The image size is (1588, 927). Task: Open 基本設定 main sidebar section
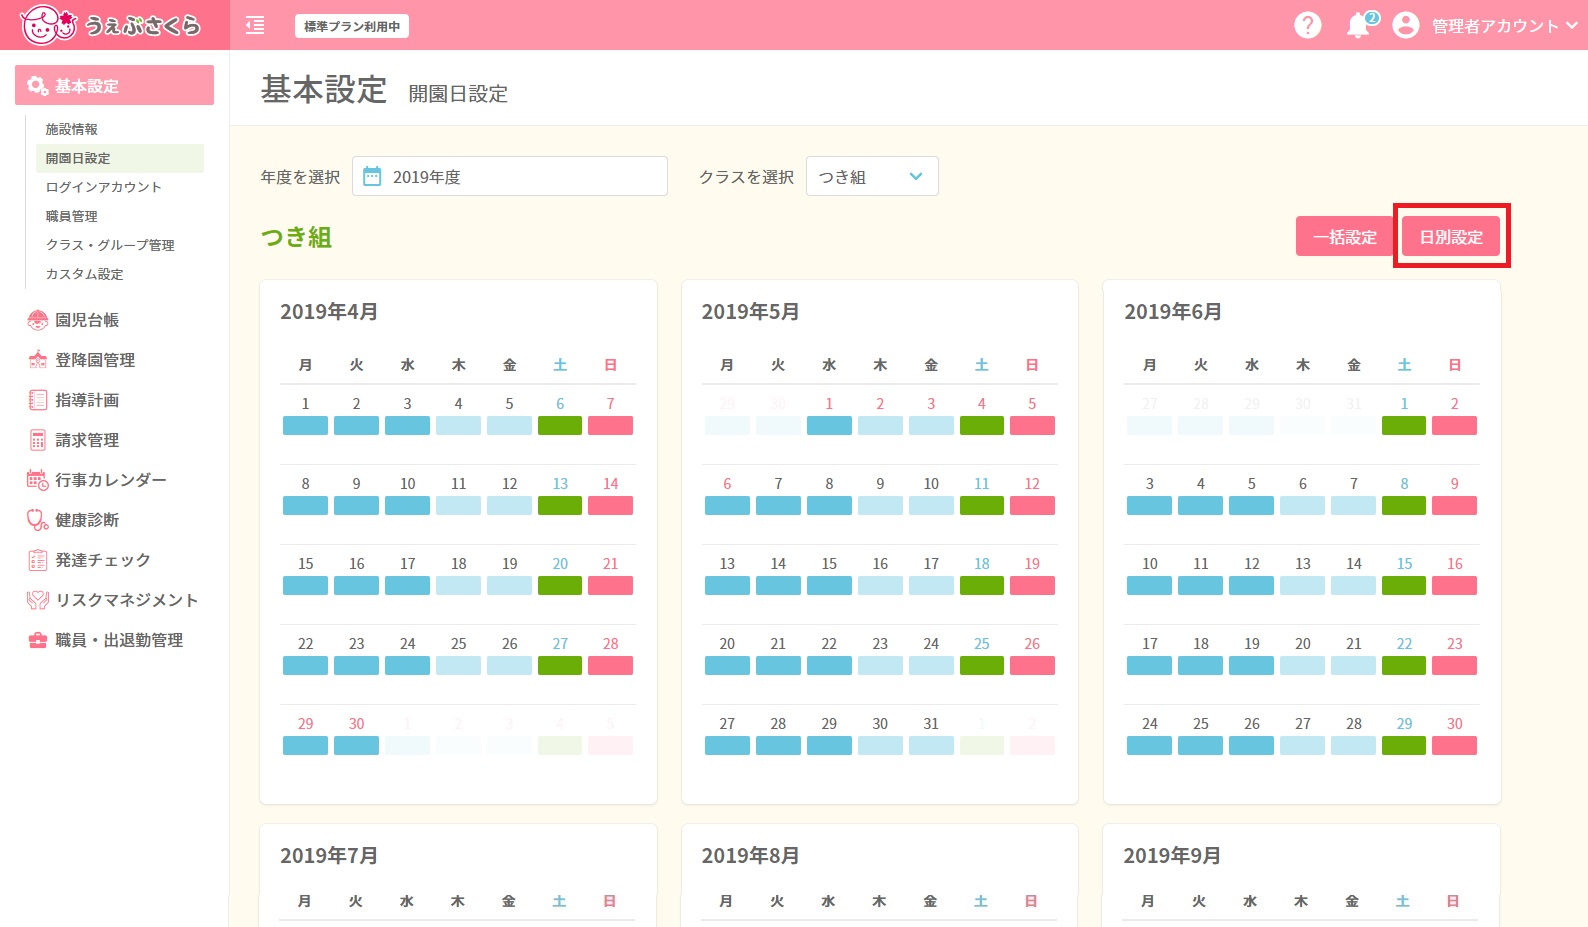point(115,85)
